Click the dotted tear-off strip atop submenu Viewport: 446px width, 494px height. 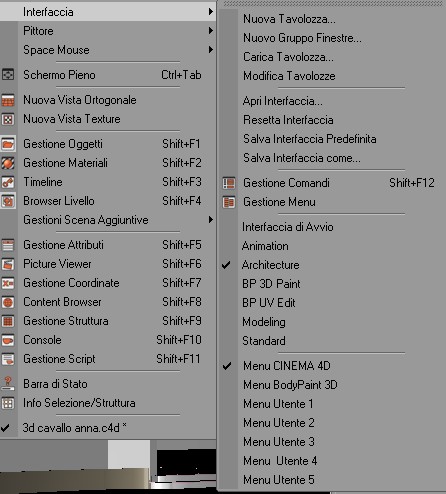point(334,3)
